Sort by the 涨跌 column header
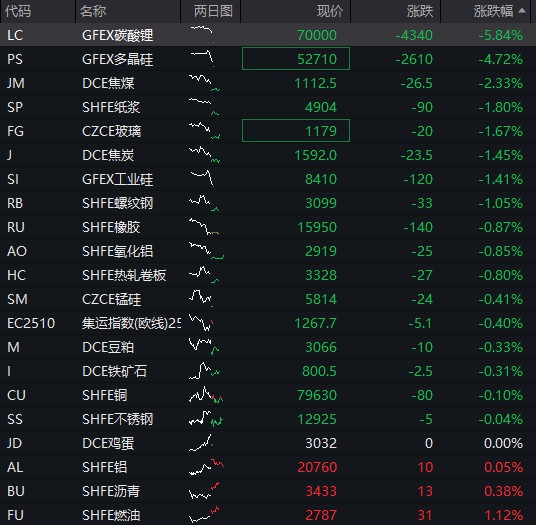 (x=420, y=11)
